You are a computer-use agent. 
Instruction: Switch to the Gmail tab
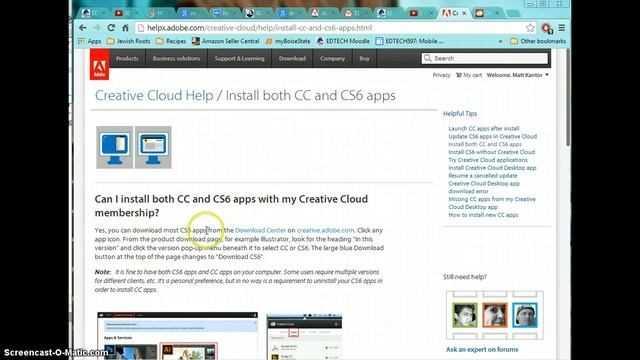(354, 13)
